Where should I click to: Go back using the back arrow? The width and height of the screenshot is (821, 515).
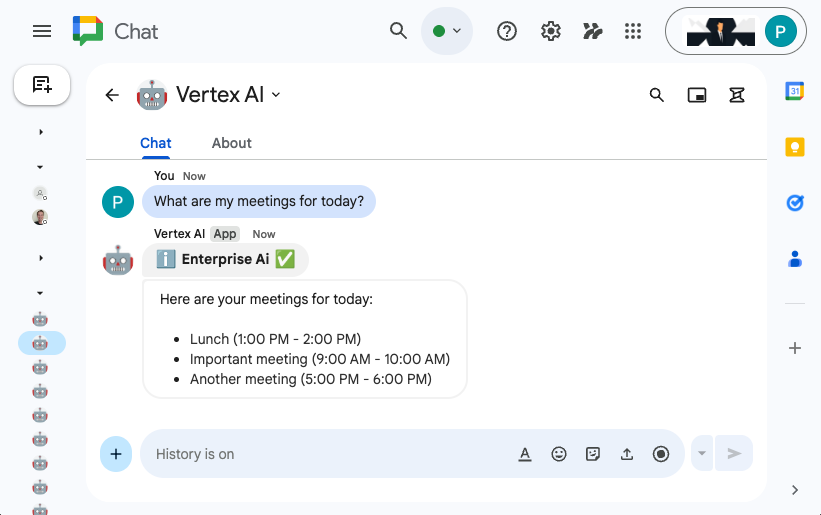pyautogui.click(x=112, y=95)
